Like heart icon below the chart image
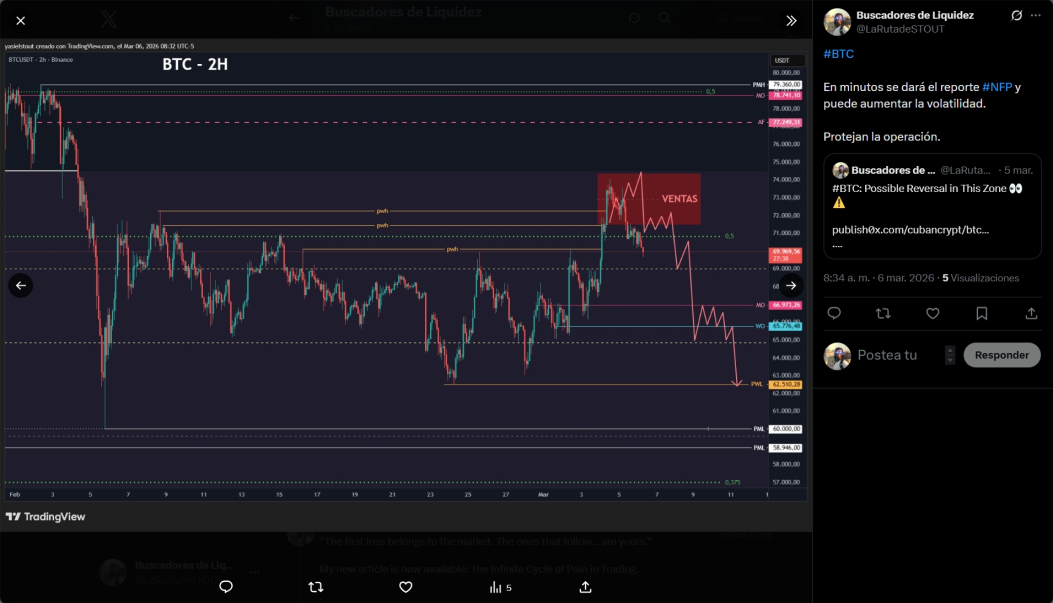The width and height of the screenshot is (1053, 603). point(406,587)
